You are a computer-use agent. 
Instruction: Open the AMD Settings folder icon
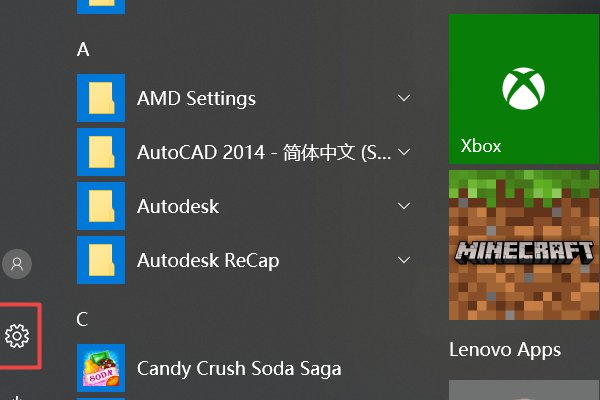coord(101,98)
